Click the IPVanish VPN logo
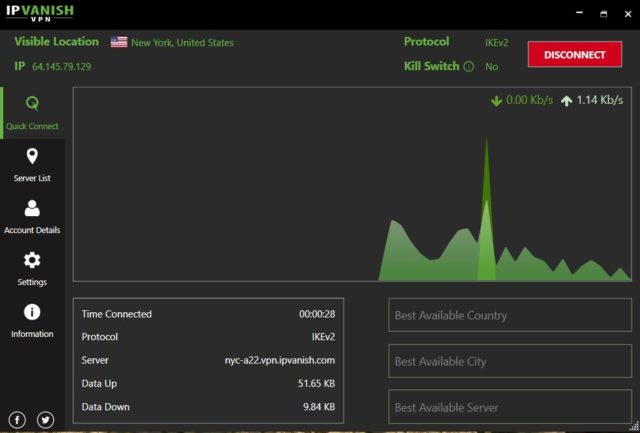 click(x=40, y=13)
